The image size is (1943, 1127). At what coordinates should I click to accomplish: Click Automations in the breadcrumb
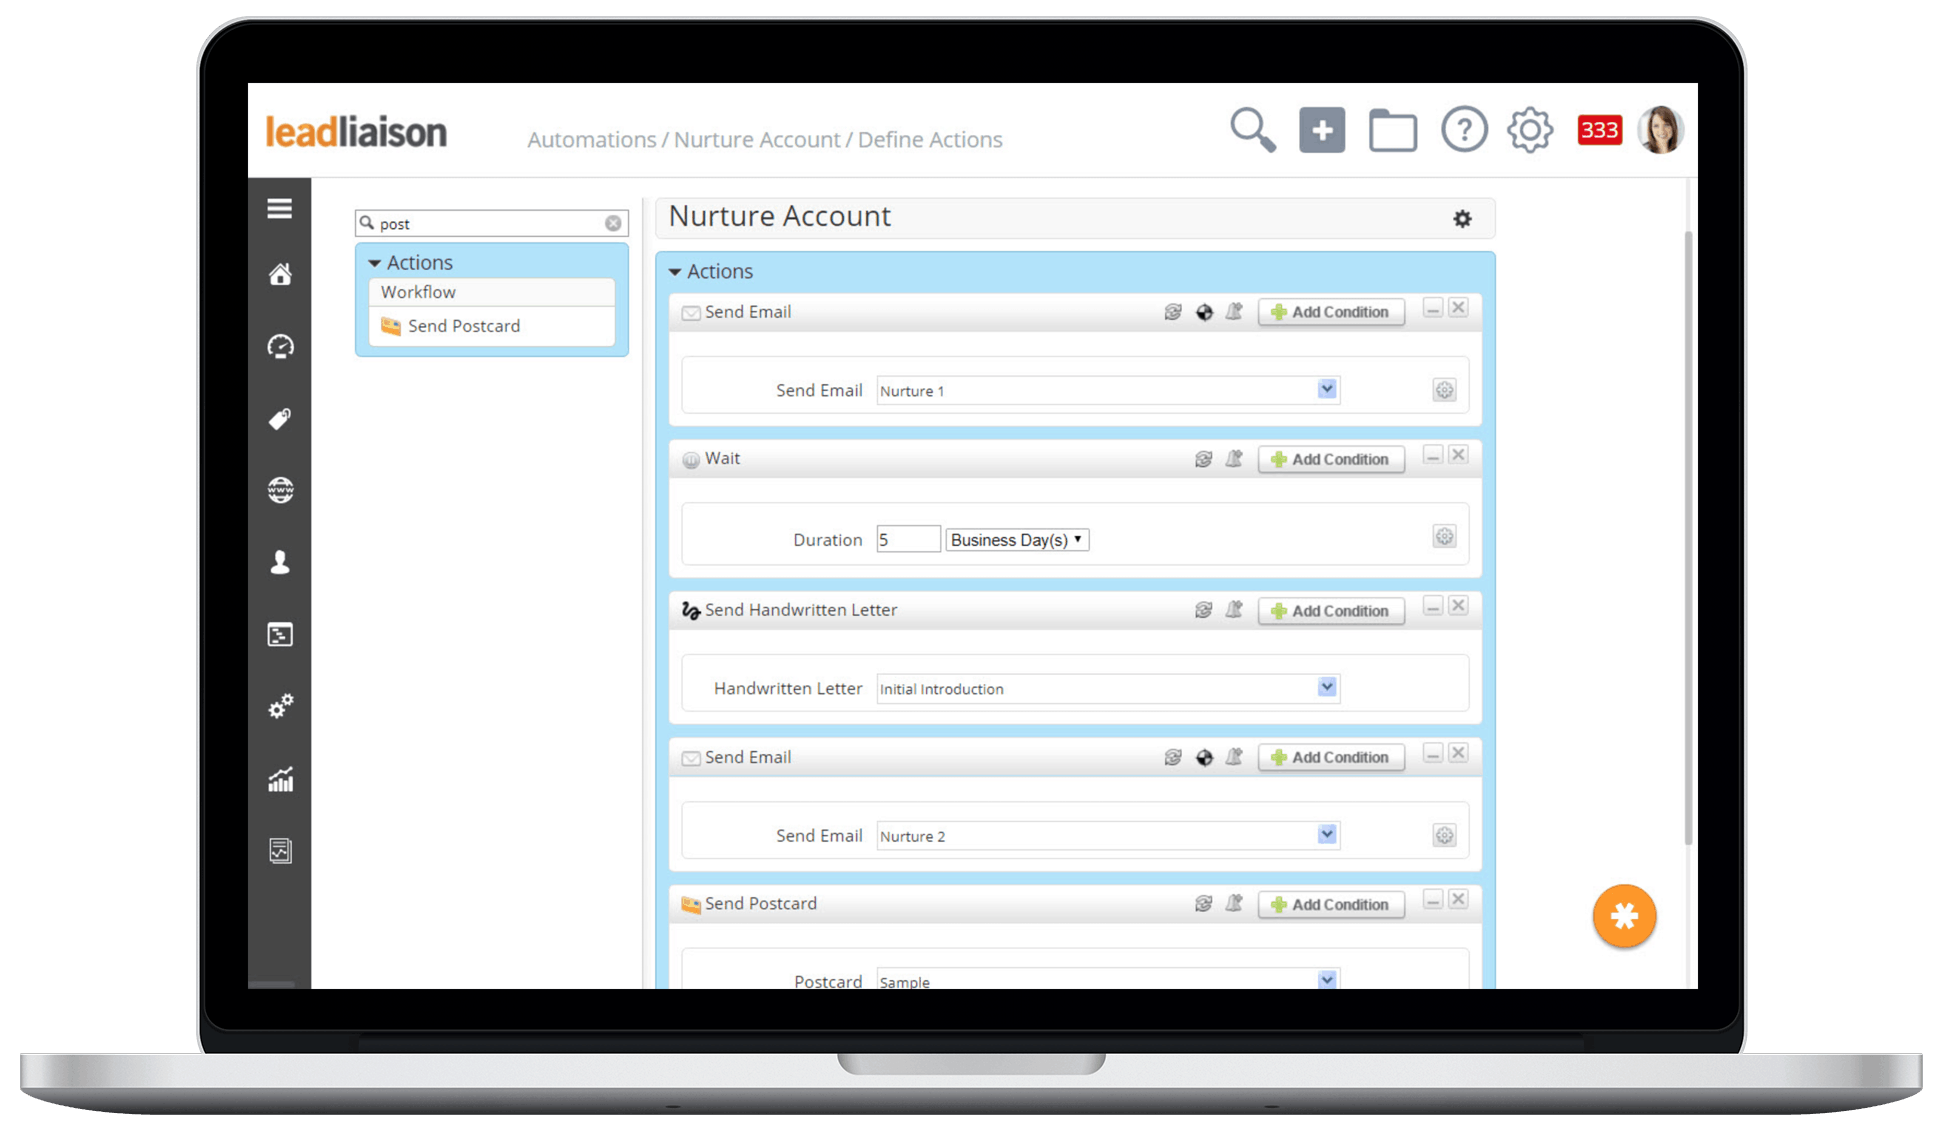[592, 140]
